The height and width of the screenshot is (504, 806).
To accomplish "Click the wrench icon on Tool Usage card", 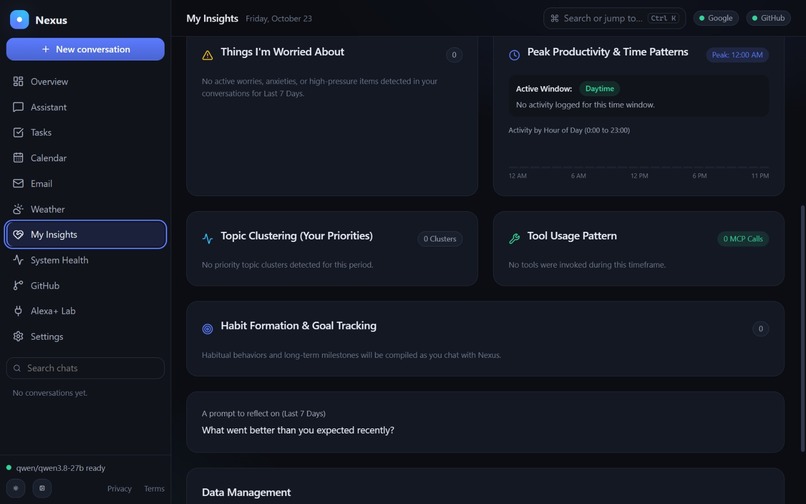I will pyautogui.click(x=514, y=239).
